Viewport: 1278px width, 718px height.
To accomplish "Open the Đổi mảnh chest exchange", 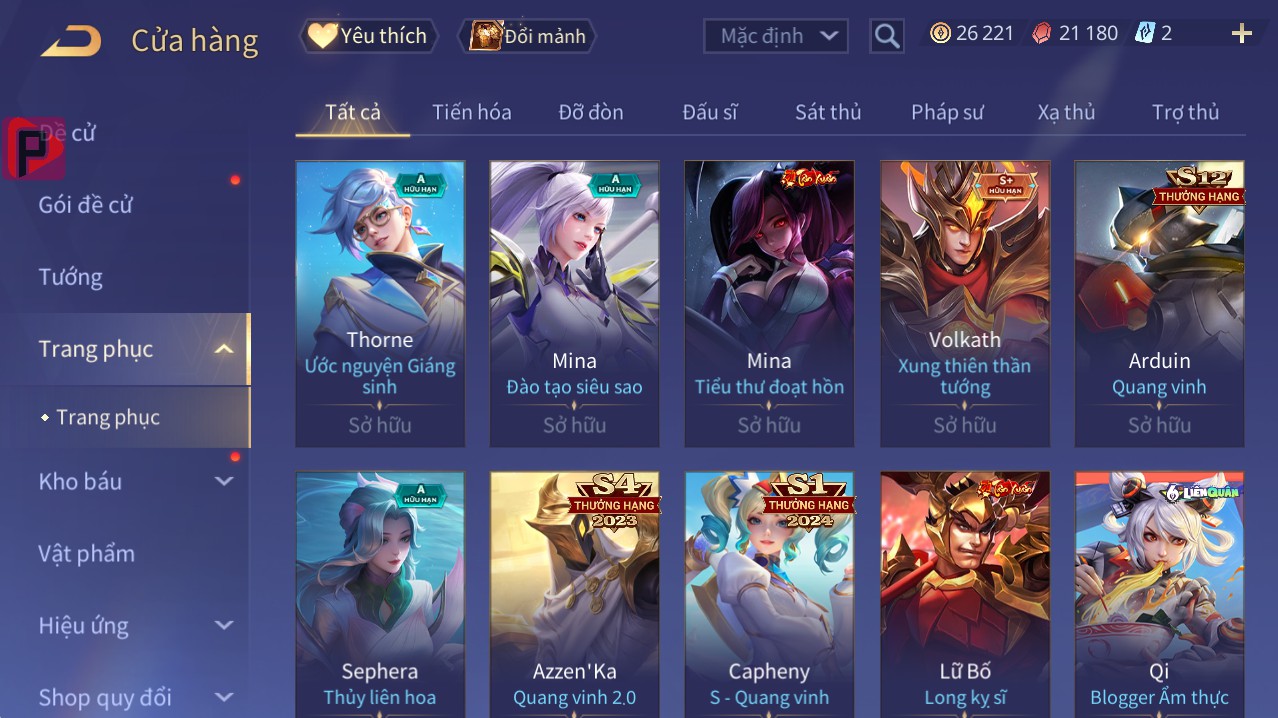I will coord(527,36).
